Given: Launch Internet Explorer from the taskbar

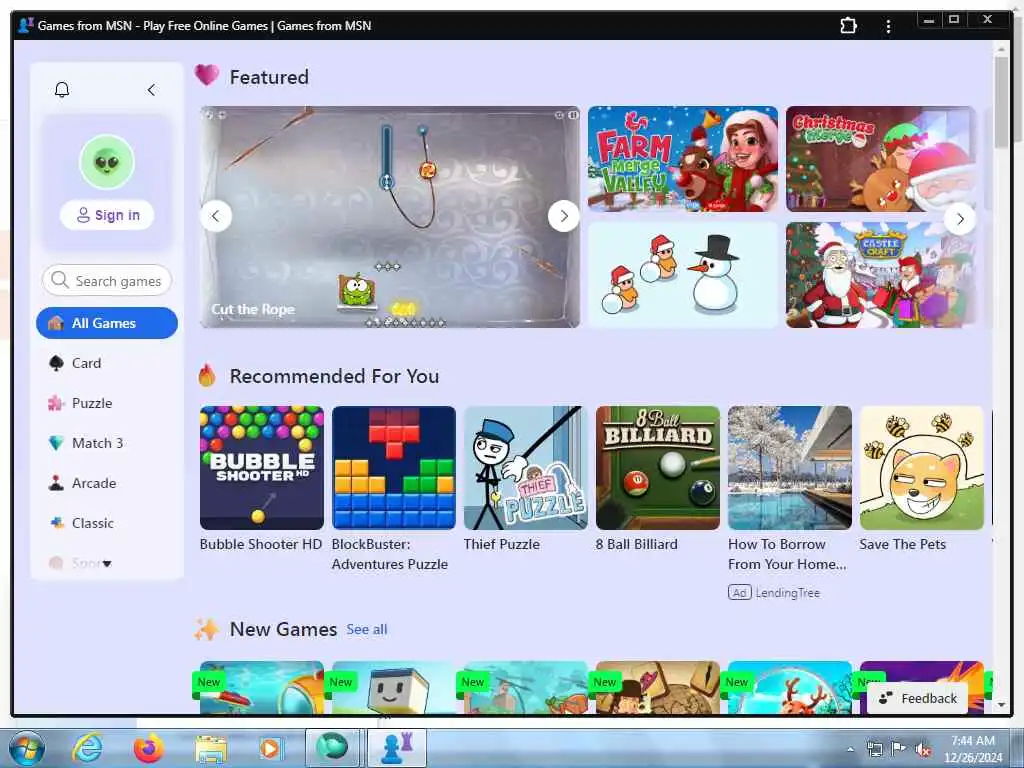Looking at the screenshot, I should click(x=87, y=748).
